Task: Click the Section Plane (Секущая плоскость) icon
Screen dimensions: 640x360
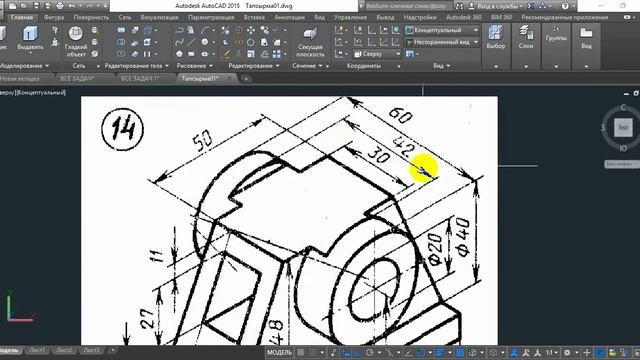Action: tap(310, 34)
